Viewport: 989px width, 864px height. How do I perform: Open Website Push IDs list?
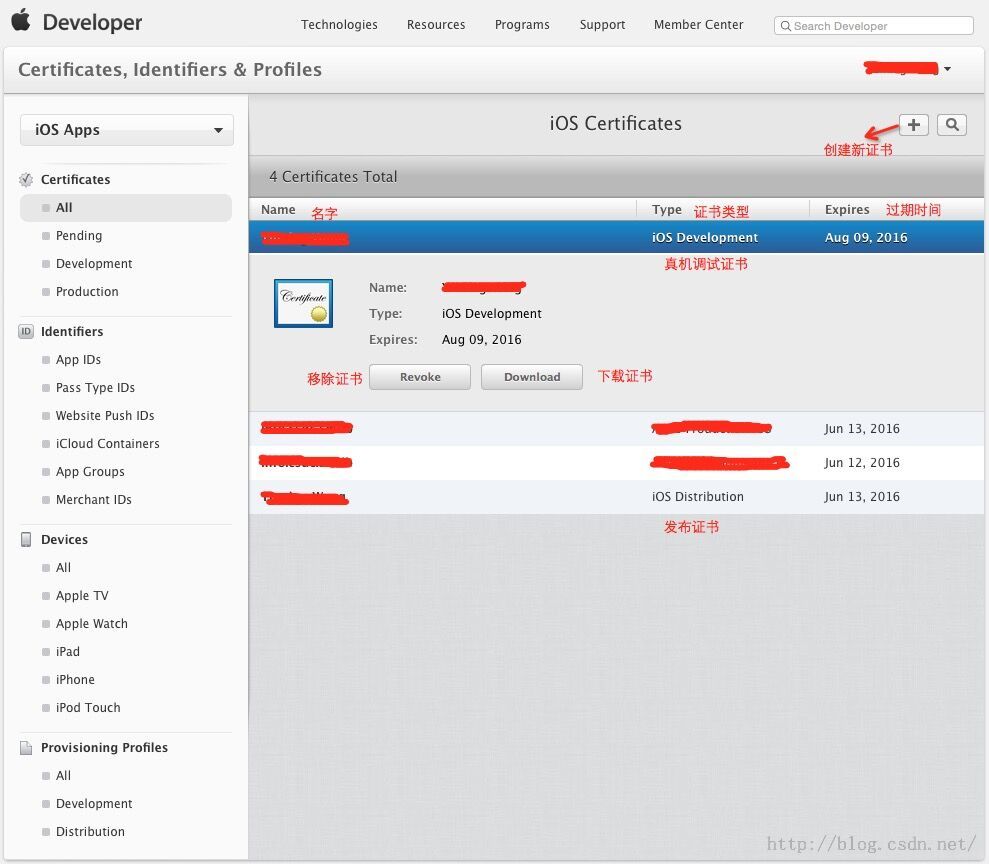click(105, 416)
